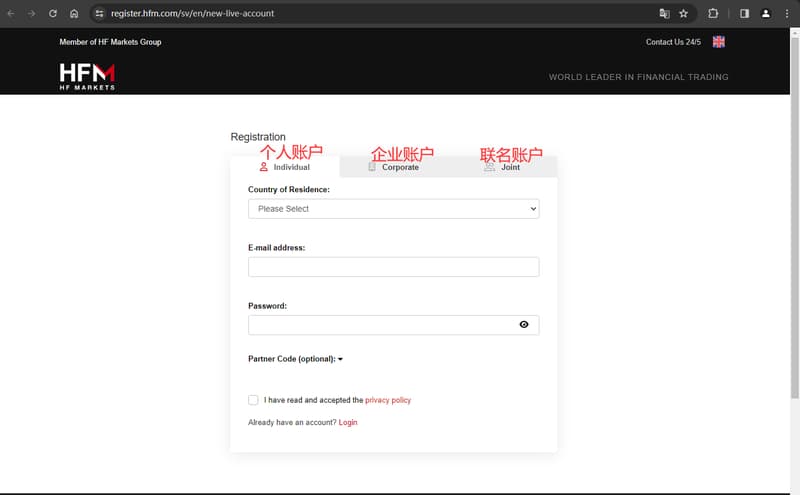Accept the privacy policy checkbox
The image size is (800, 495).
(253, 400)
